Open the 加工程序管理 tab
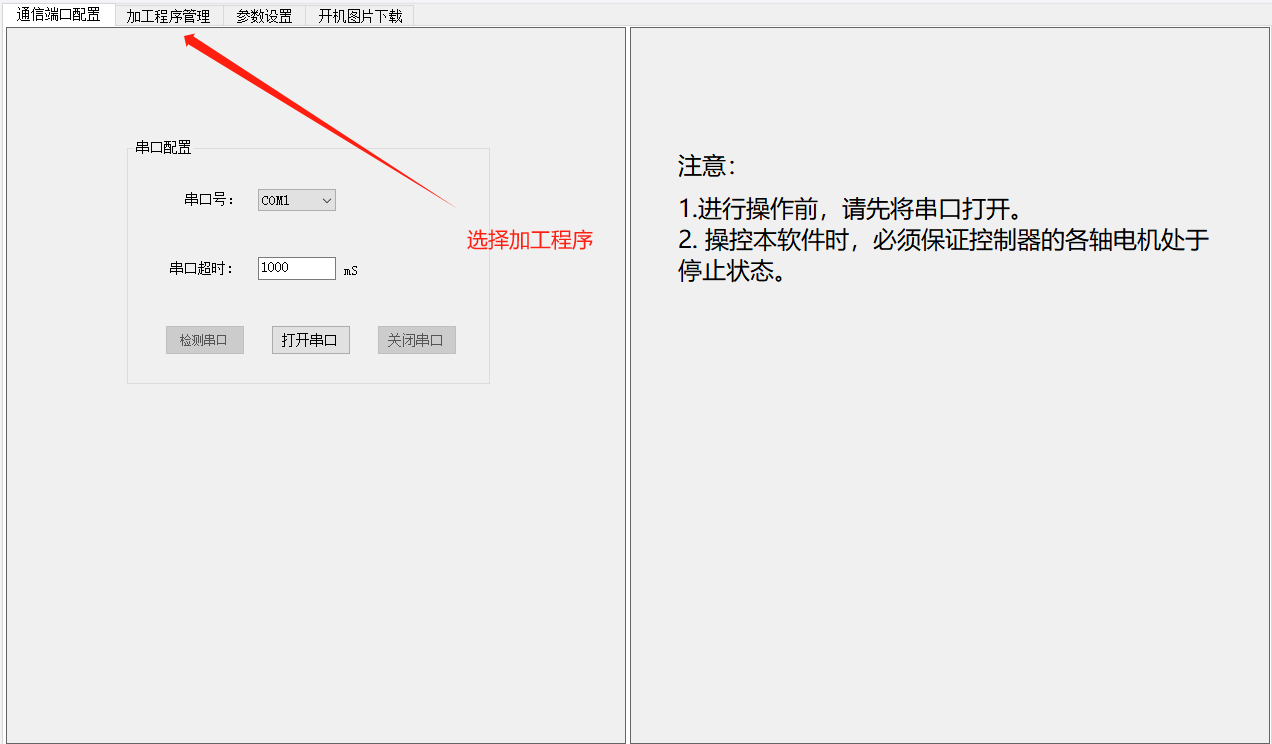The width and height of the screenshot is (1272, 744). [x=168, y=16]
